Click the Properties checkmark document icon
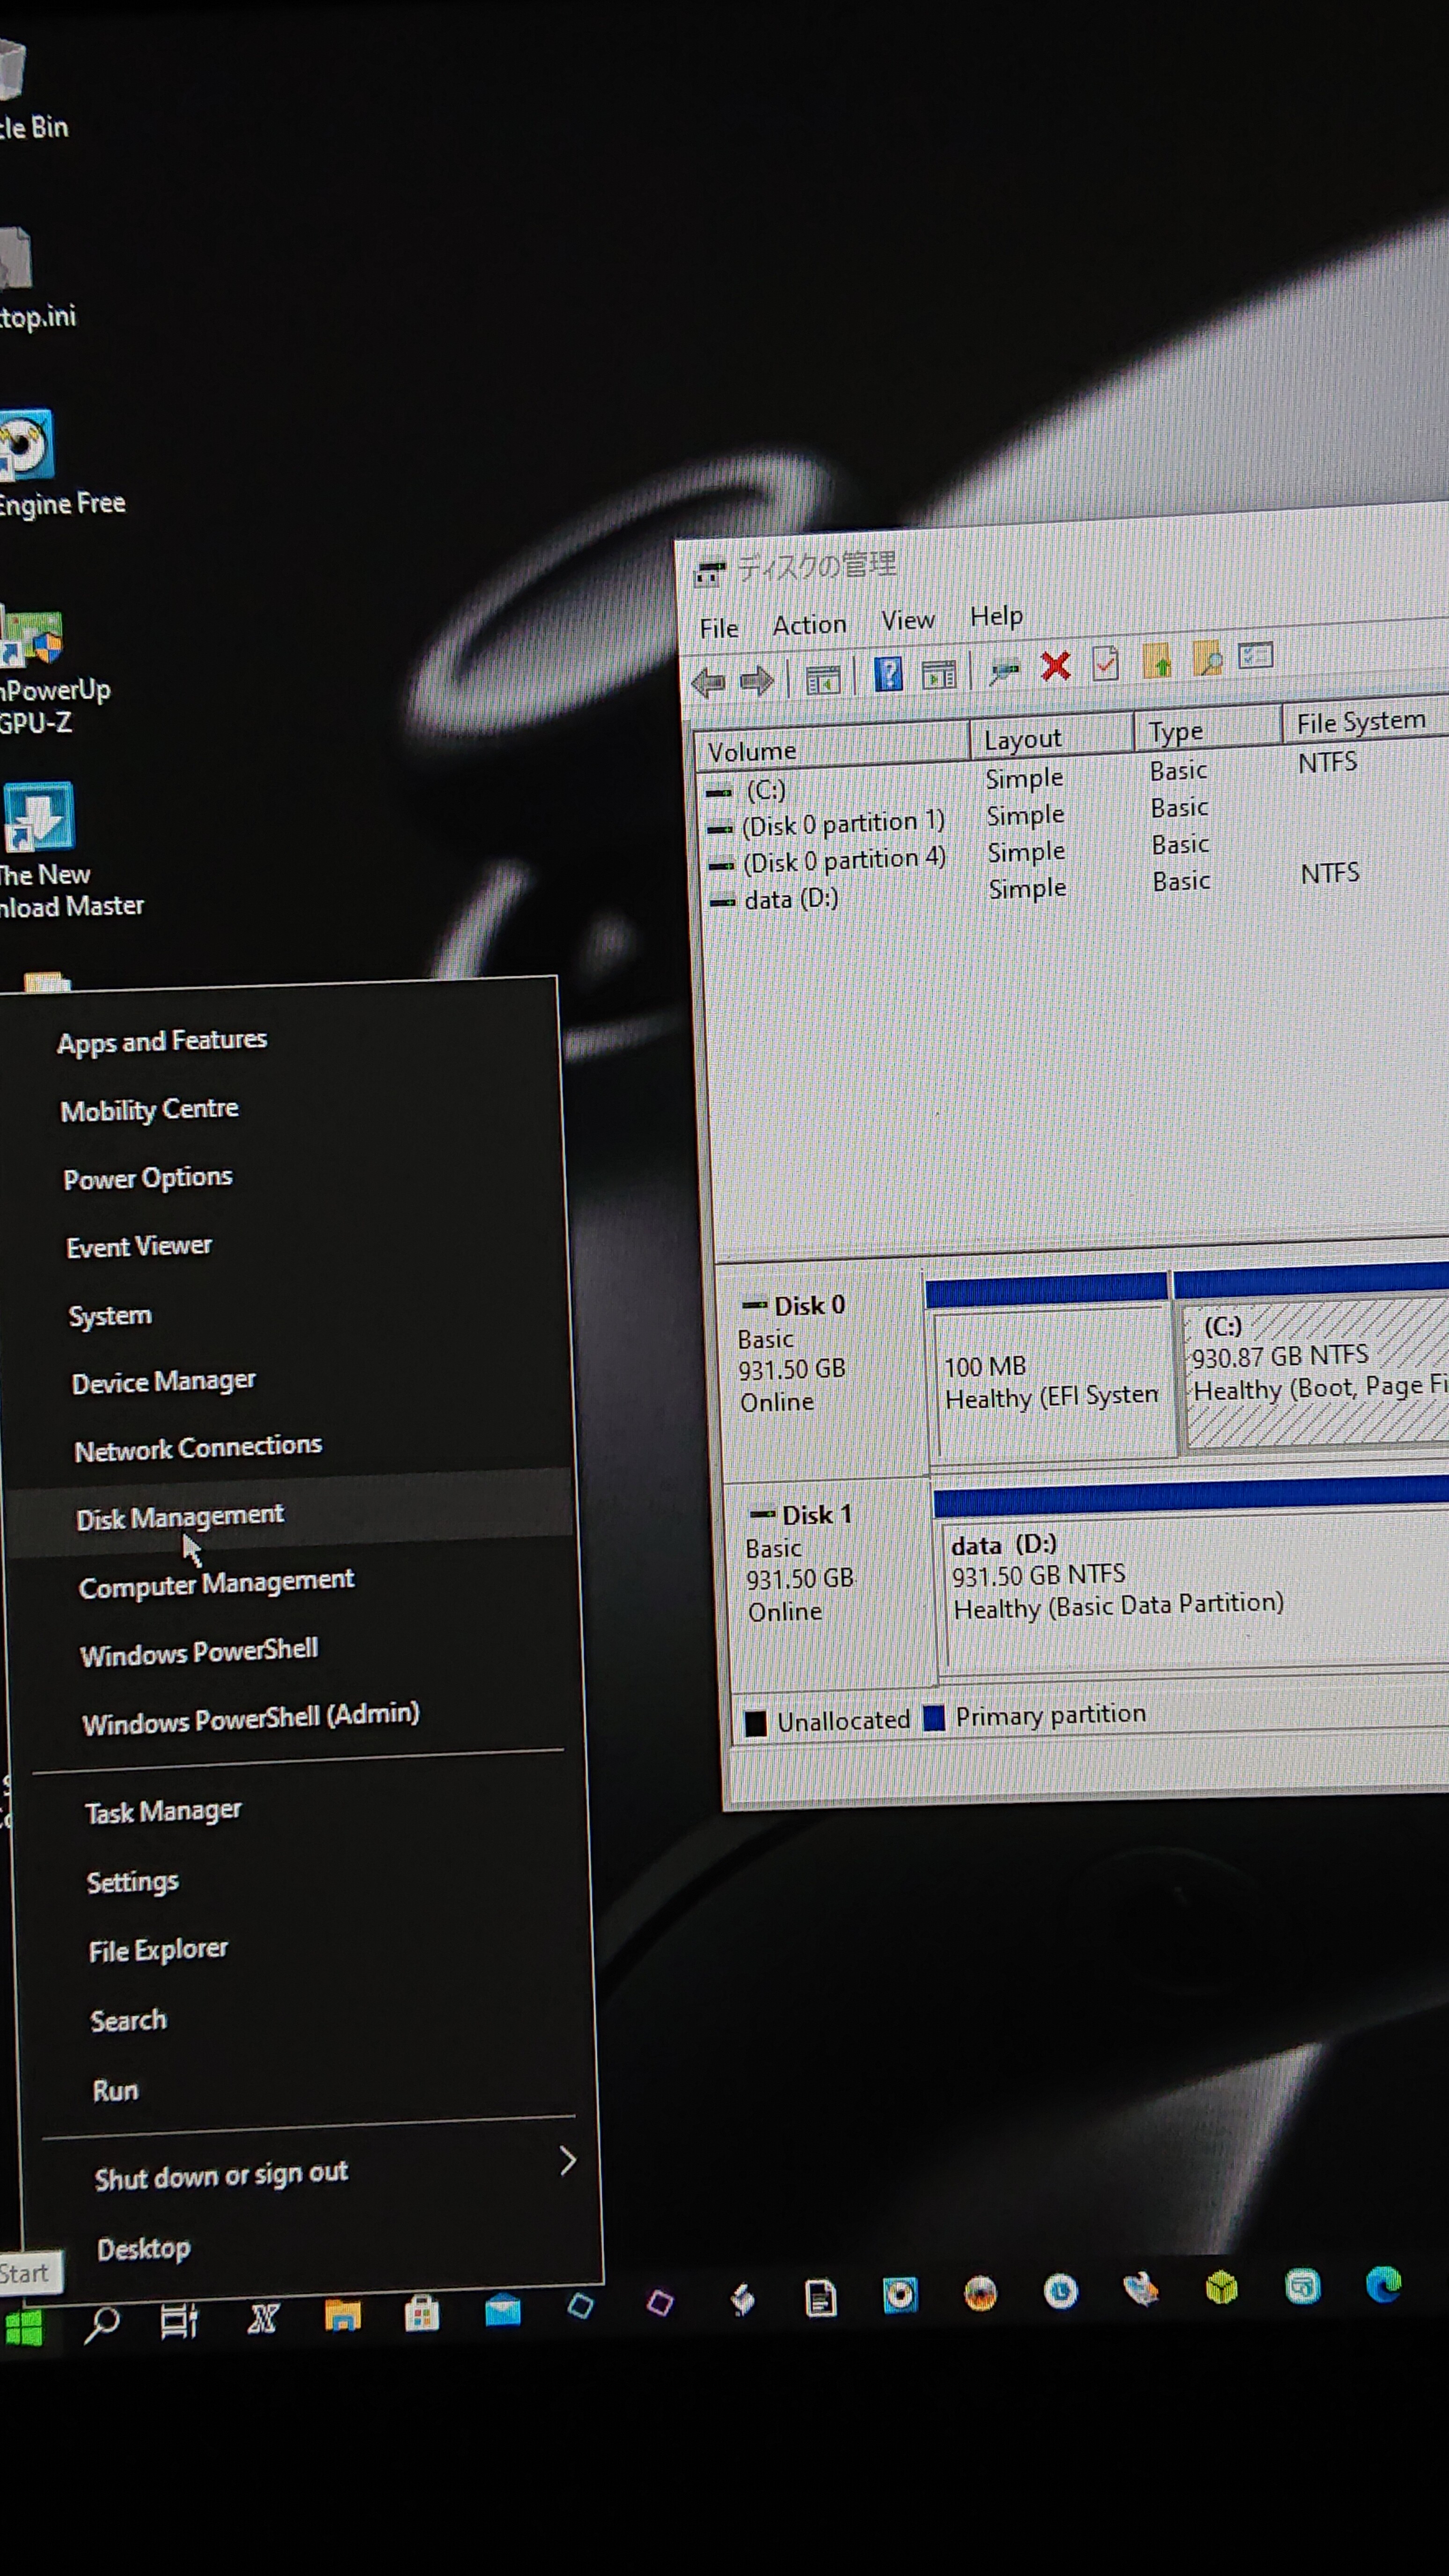 [x=1106, y=663]
